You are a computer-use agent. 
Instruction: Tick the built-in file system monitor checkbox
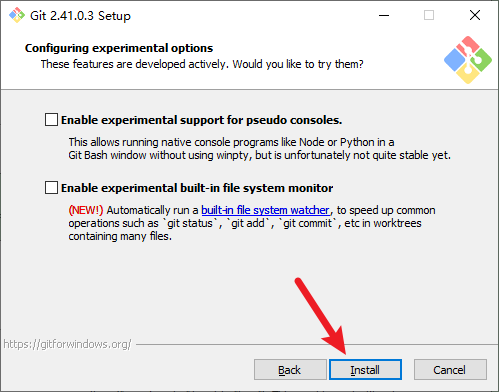[51, 188]
